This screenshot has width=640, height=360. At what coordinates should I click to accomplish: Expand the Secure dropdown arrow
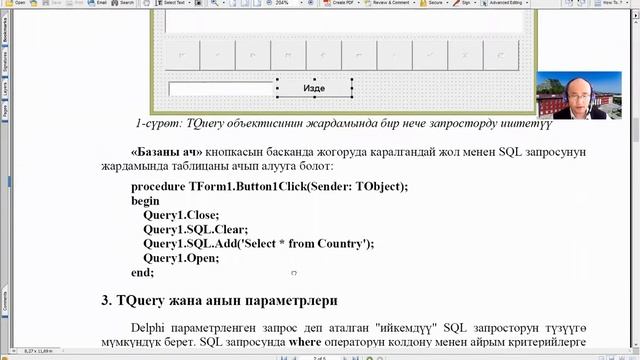click(x=447, y=2)
